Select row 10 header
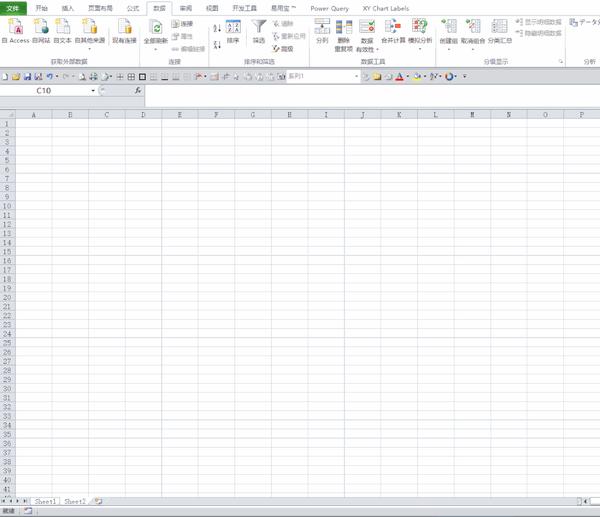The width and height of the screenshot is (600, 517). 7,206
